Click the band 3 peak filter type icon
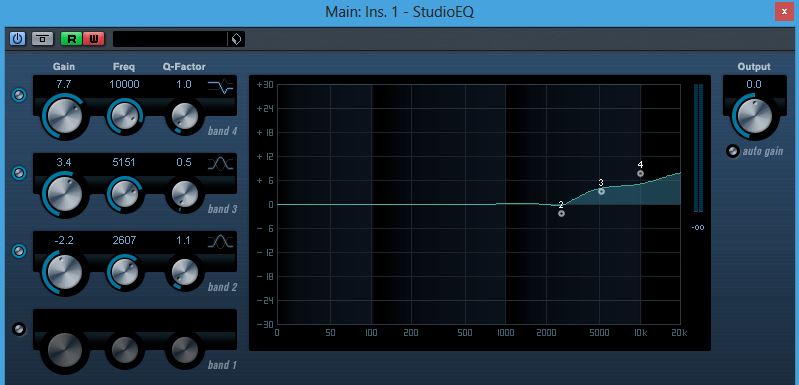This screenshot has height=385, width=799. click(221, 164)
